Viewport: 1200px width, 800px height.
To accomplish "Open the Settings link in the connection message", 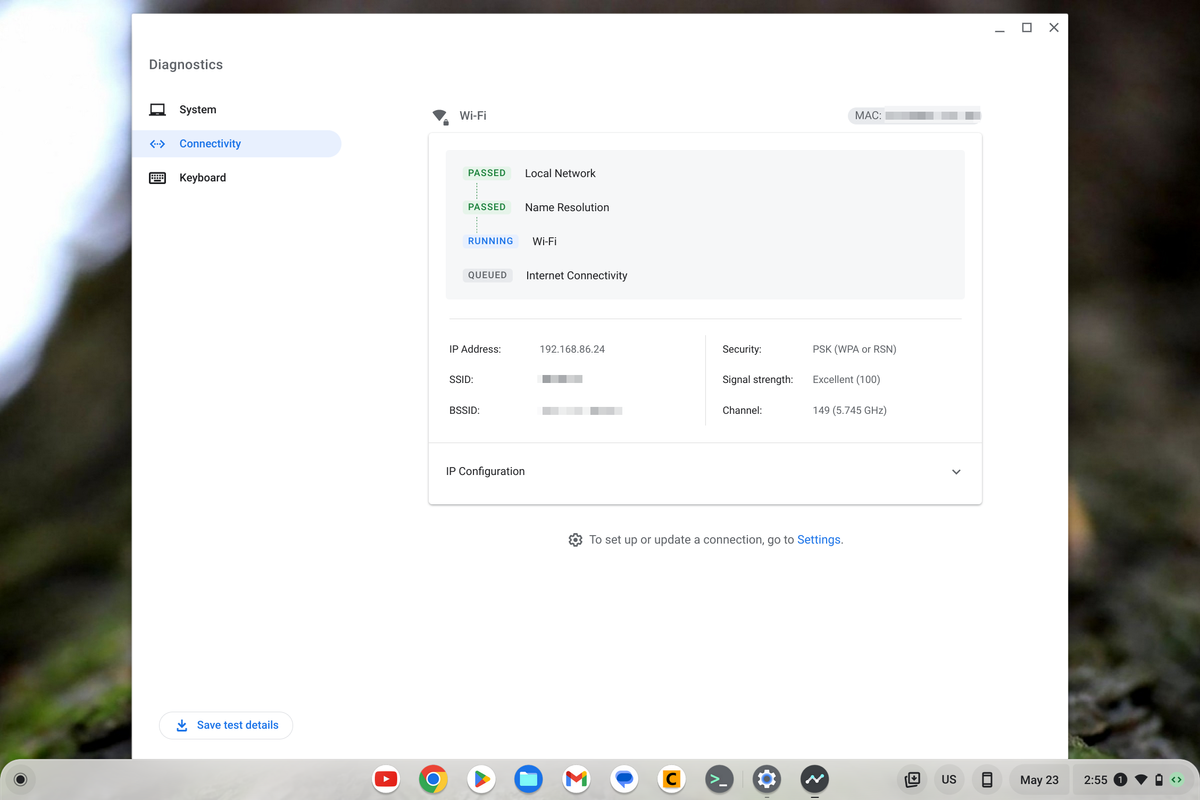I will pos(818,539).
